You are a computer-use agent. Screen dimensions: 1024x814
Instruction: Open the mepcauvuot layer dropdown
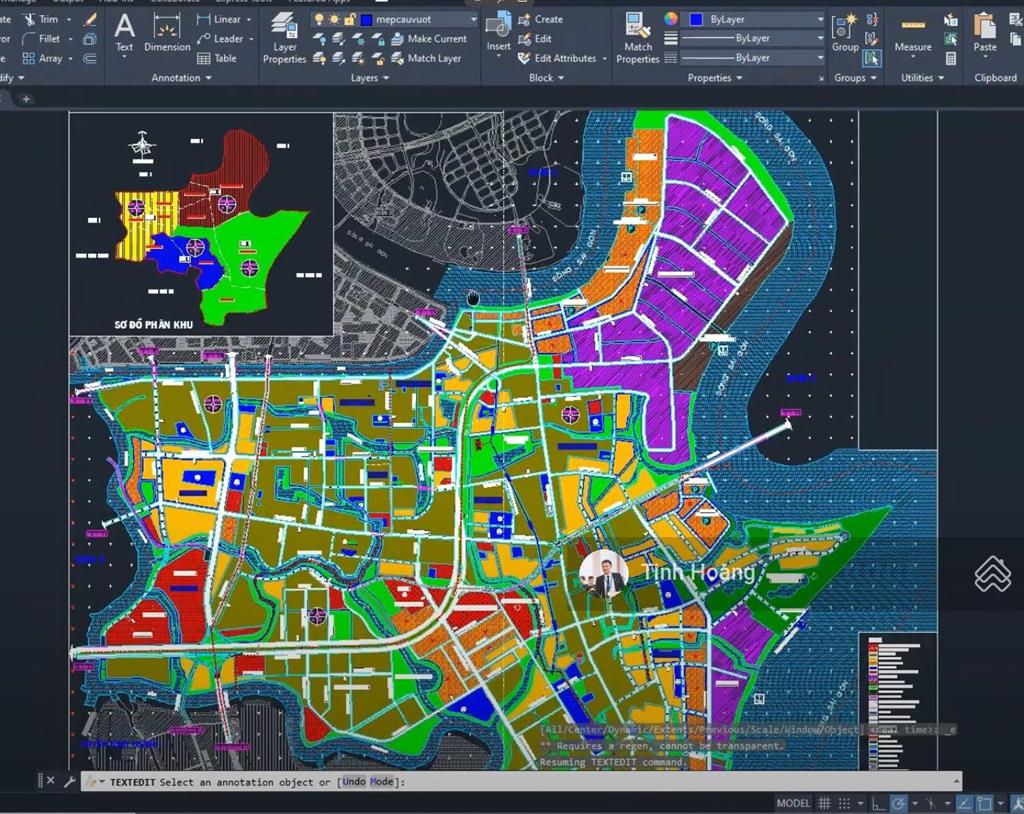[474, 20]
